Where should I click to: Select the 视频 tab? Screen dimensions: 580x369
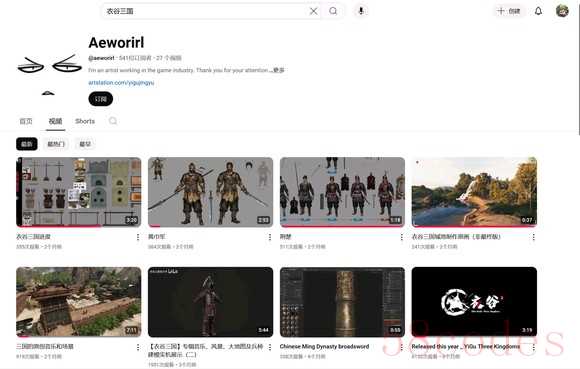pos(55,121)
